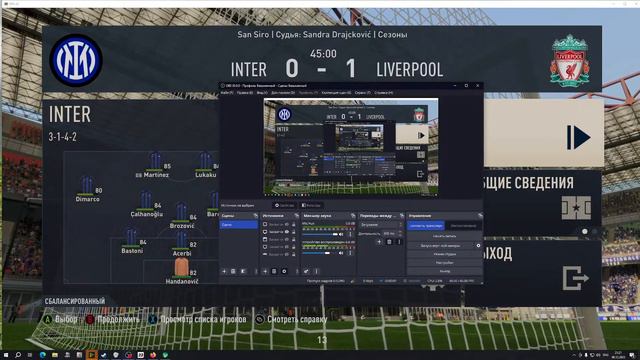Open Steam from the taskbar

click(104, 355)
